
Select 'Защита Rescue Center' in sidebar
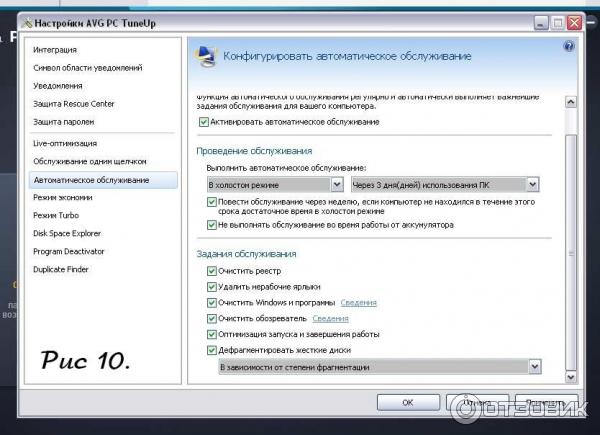pyautogui.click(x=73, y=103)
